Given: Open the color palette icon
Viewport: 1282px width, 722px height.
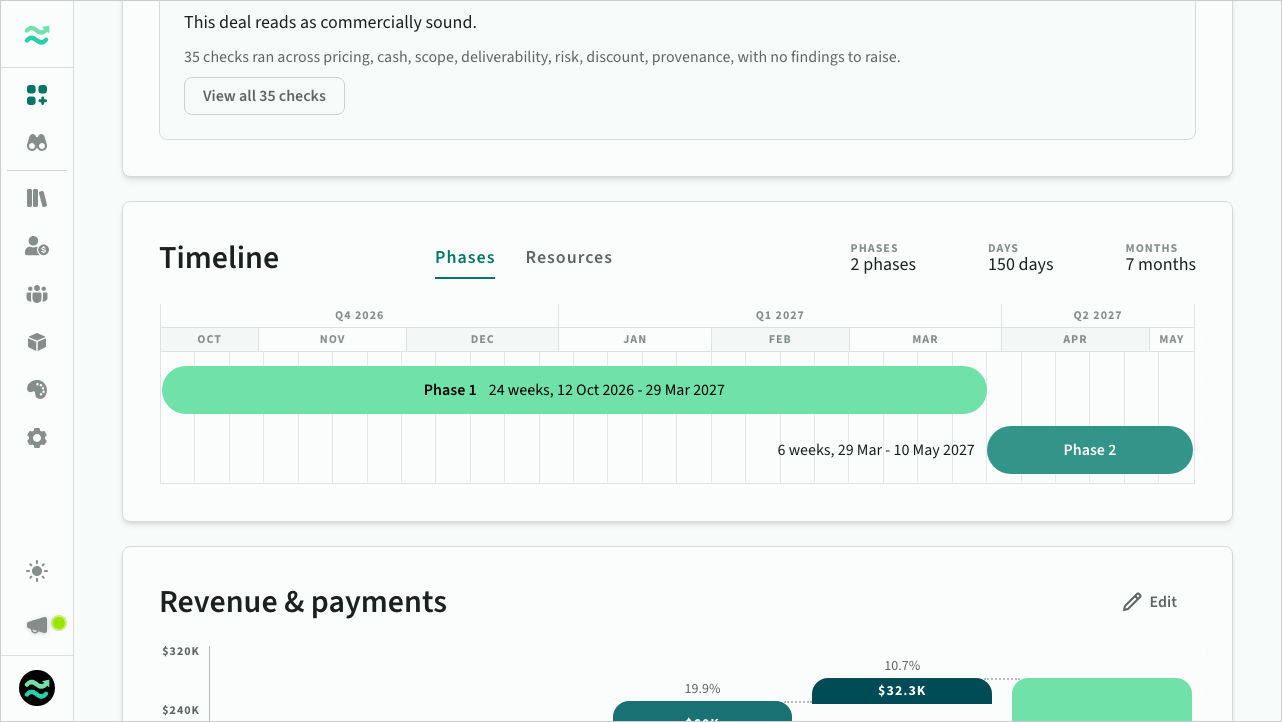Looking at the screenshot, I should coord(37,390).
